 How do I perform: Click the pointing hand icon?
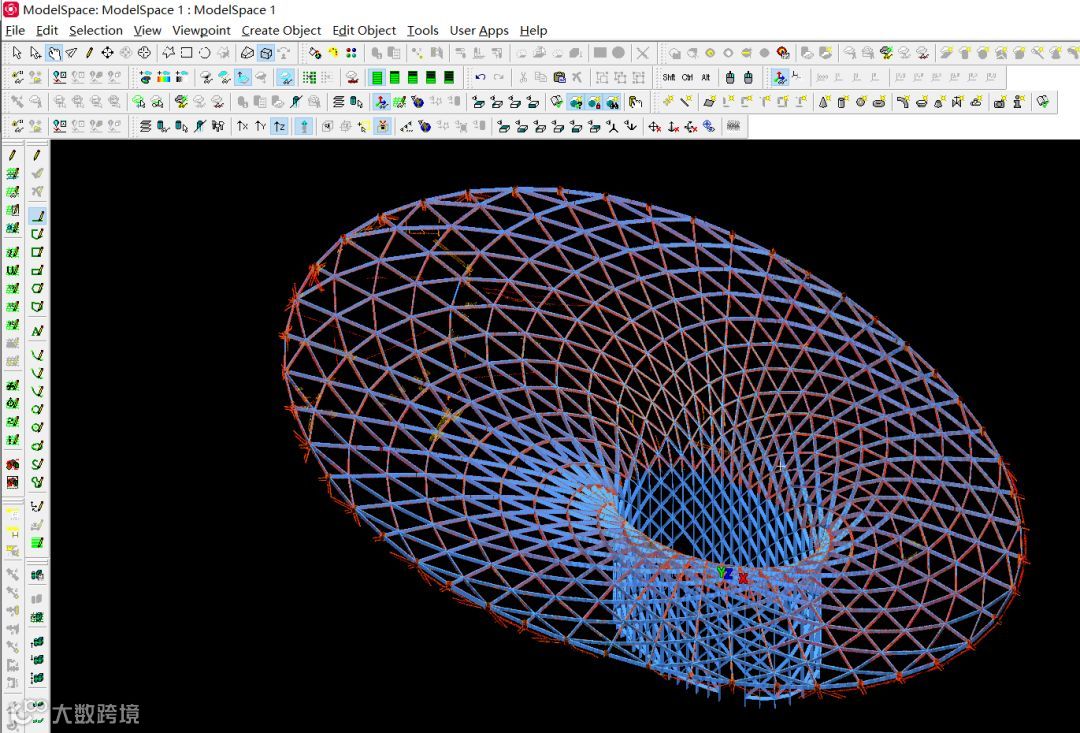pos(636,102)
